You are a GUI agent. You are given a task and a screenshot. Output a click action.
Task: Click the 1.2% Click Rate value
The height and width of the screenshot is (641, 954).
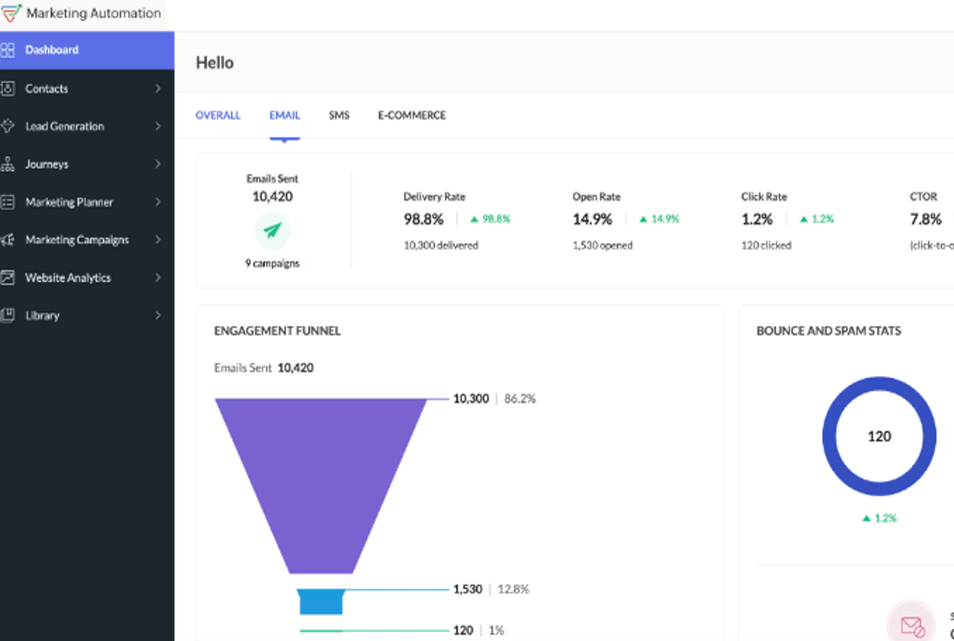[757, 219]
